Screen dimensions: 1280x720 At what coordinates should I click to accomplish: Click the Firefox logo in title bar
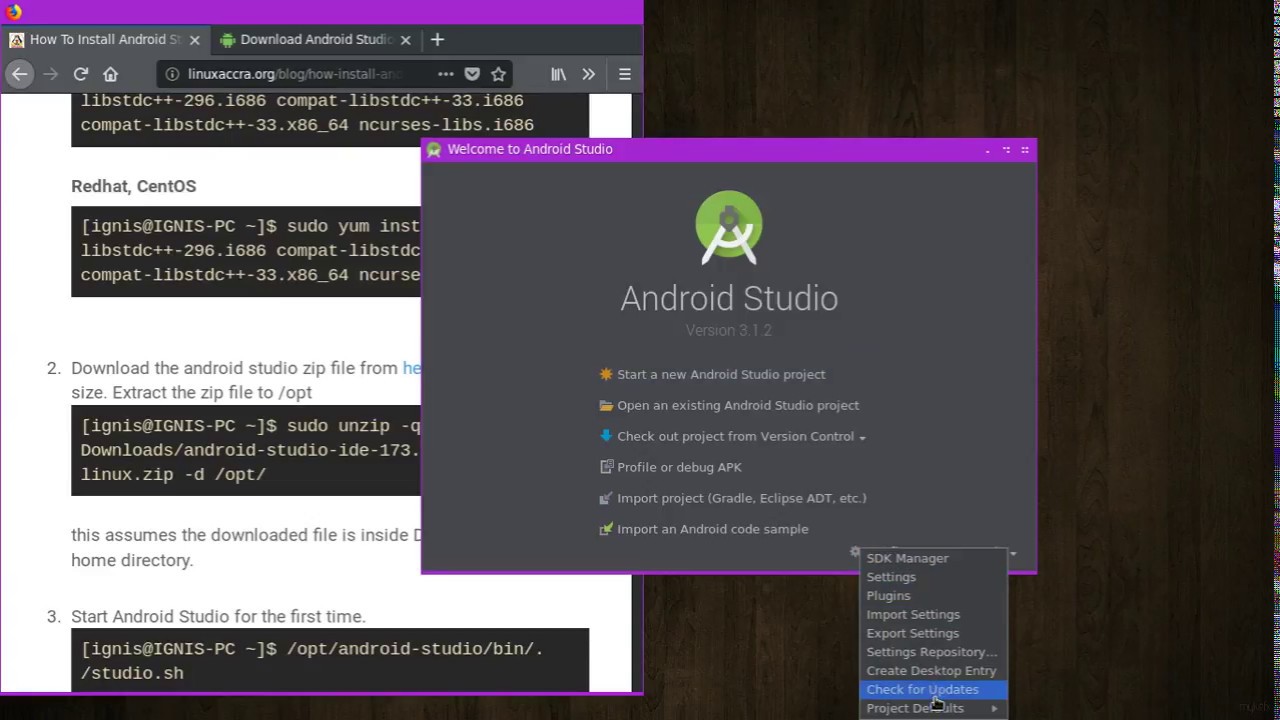tap(13, 11)
